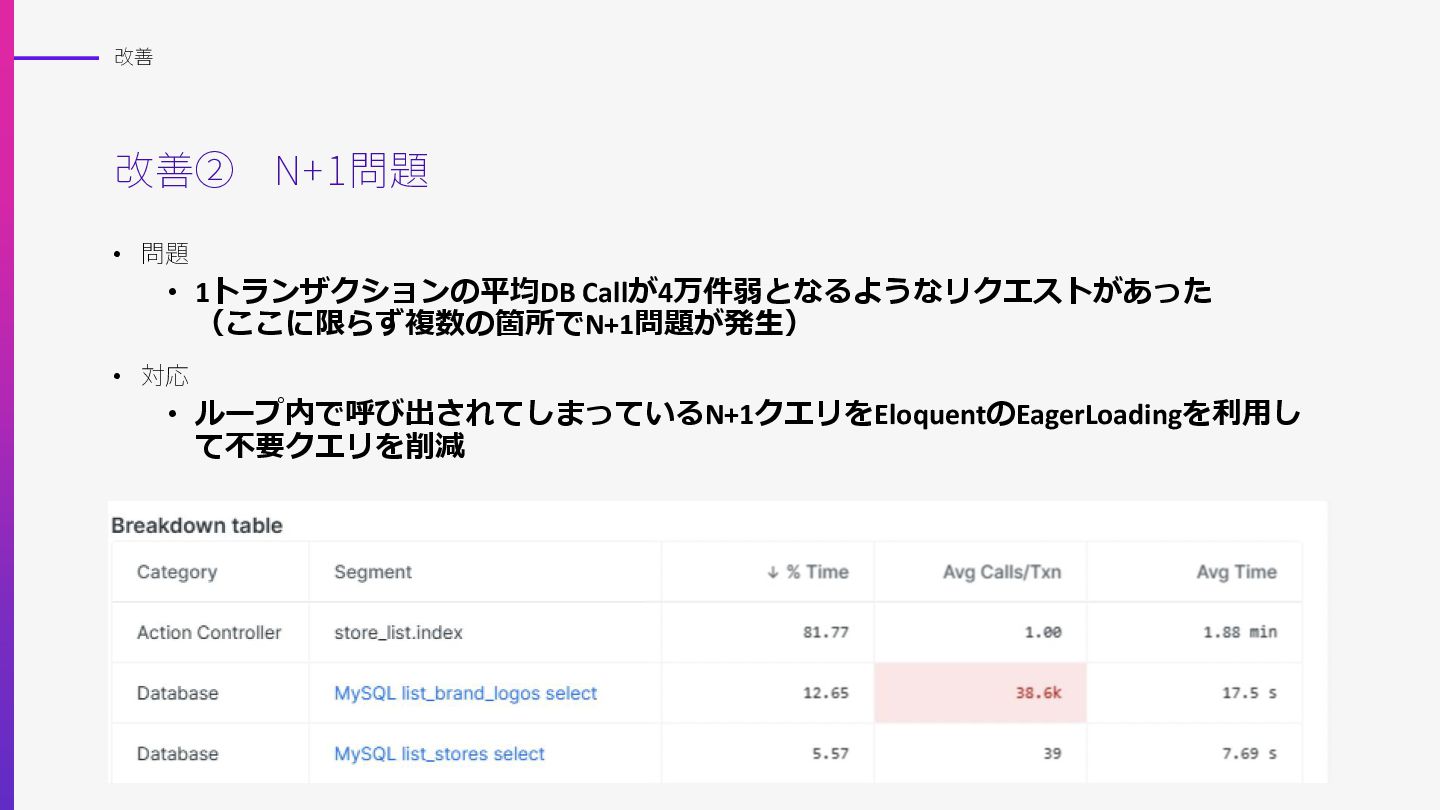Select the store_list.index segment cell
1440x810 pixels.
[x=398, y=632]
